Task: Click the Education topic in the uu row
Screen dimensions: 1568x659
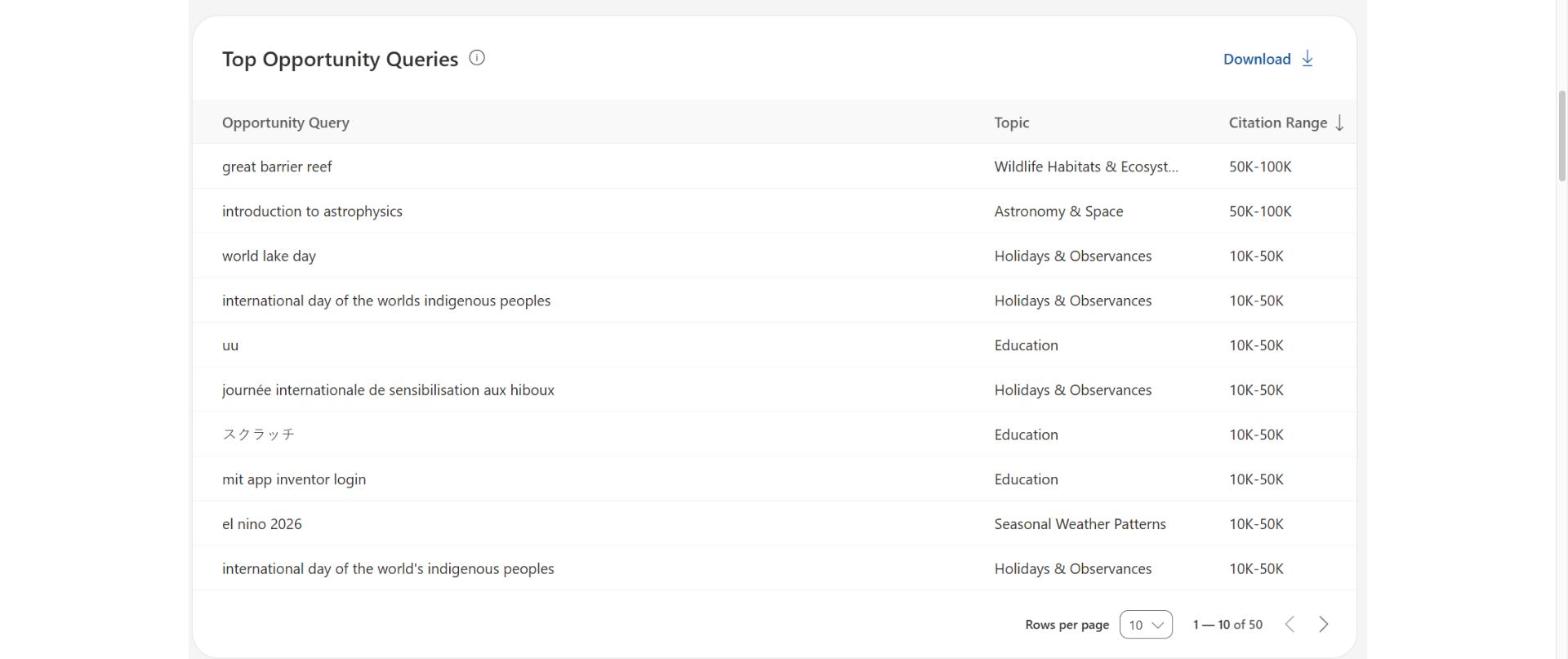Action: tap(1026, 345)
